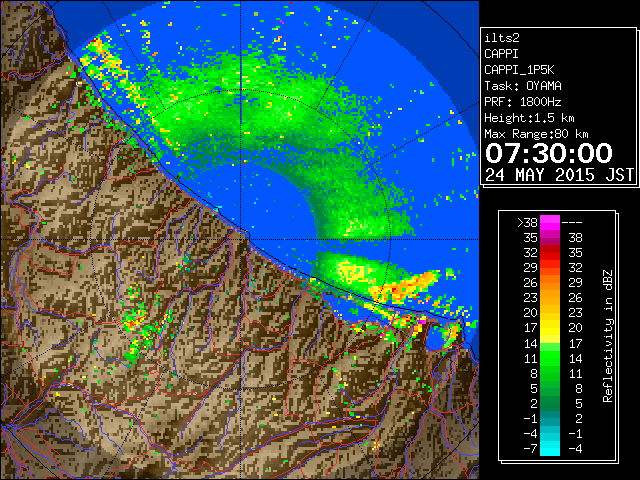Select the 'PRF: 1800Hz' entry
This screenshot has width=640, height=480.
tap(523, 102)
